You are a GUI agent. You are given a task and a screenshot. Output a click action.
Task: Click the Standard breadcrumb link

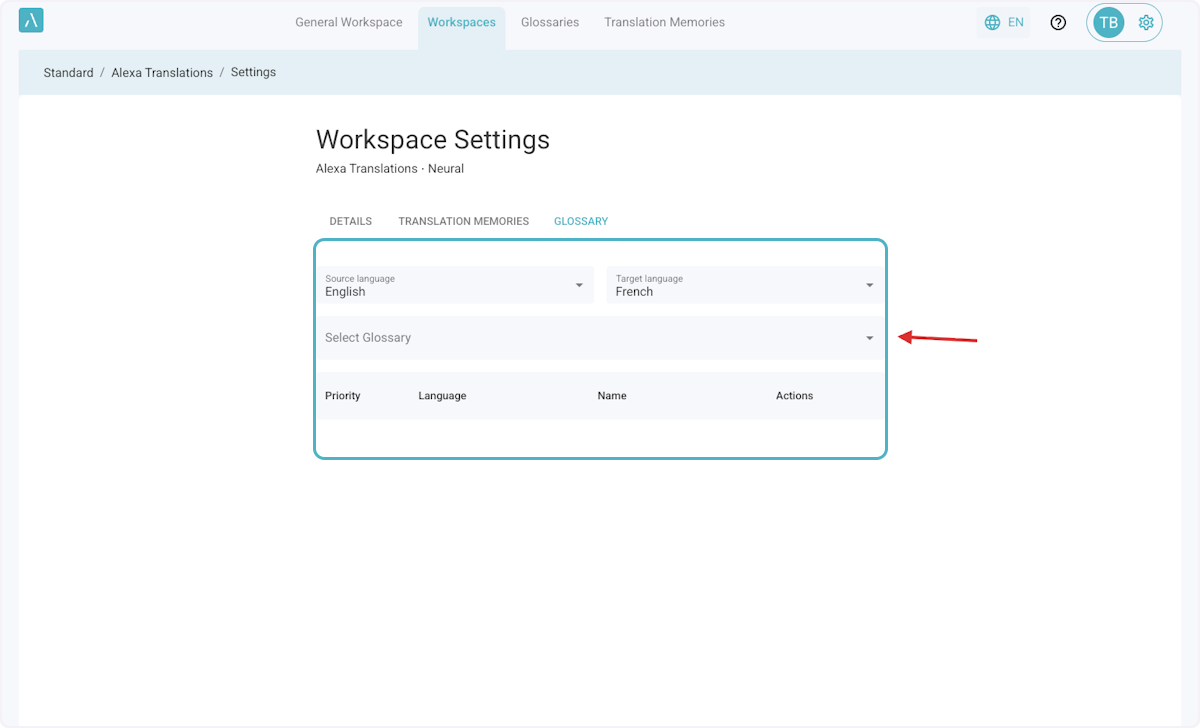(68, 72)
